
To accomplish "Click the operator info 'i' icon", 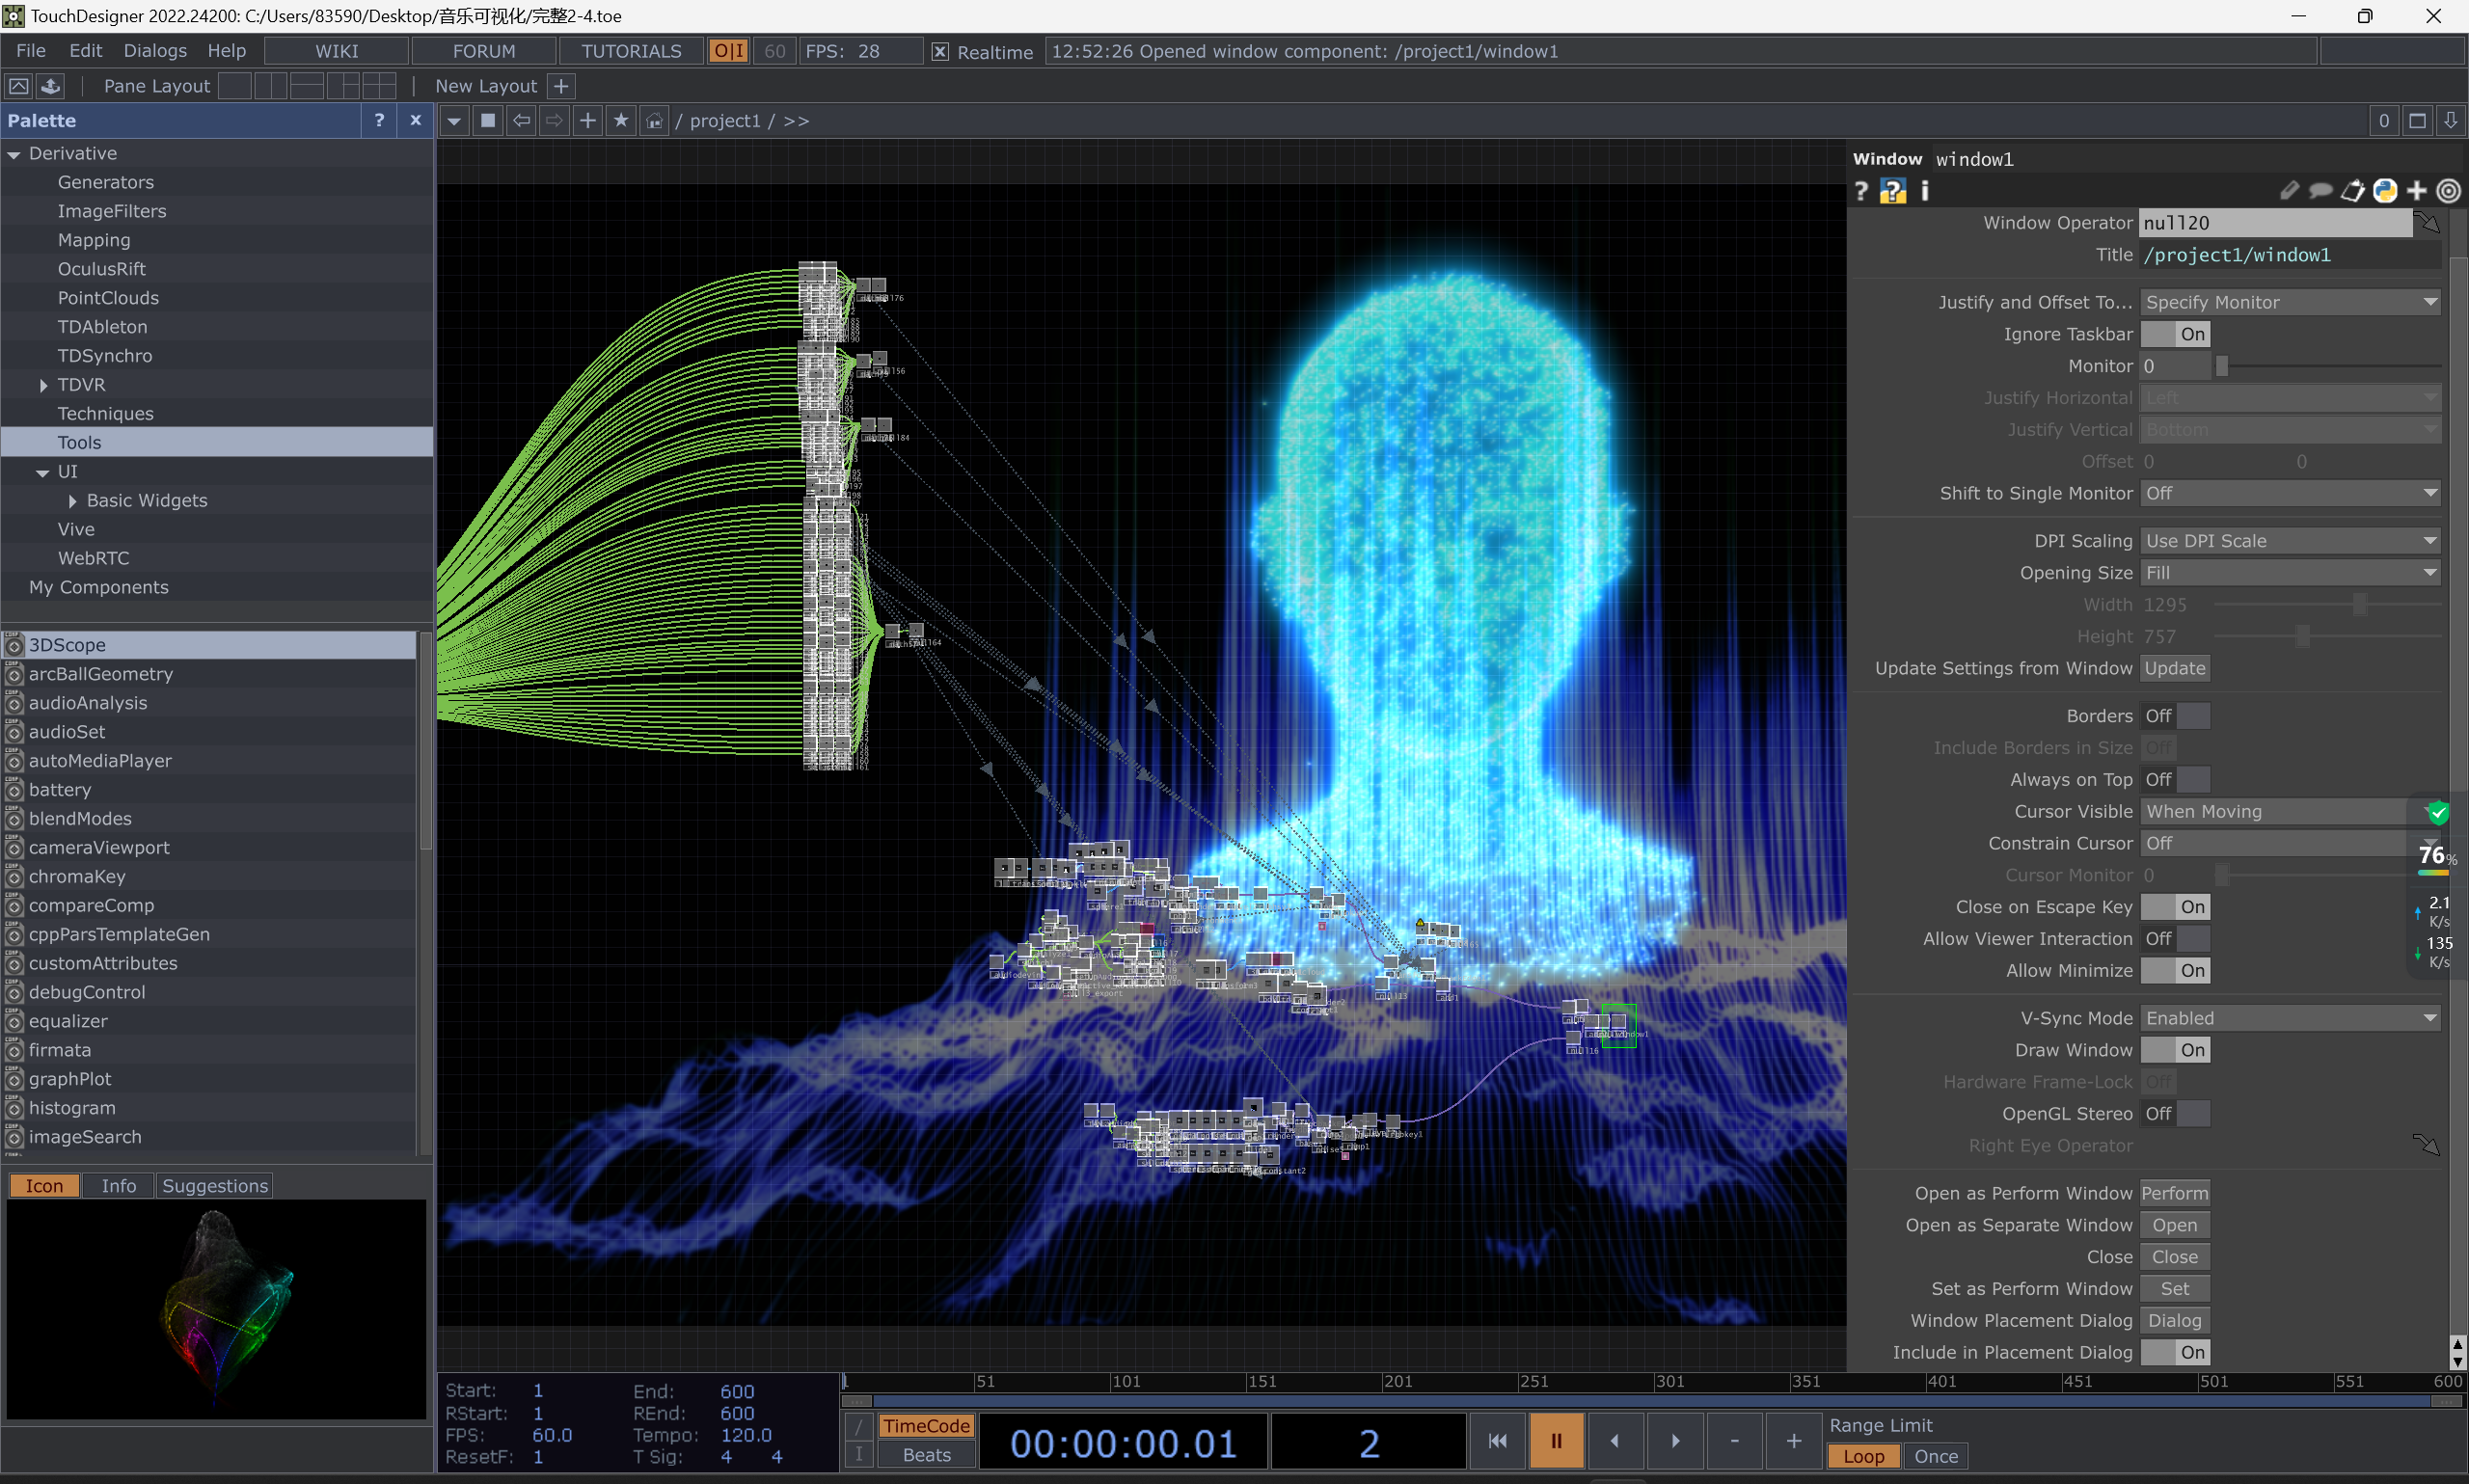I will tap(1925, 191).
